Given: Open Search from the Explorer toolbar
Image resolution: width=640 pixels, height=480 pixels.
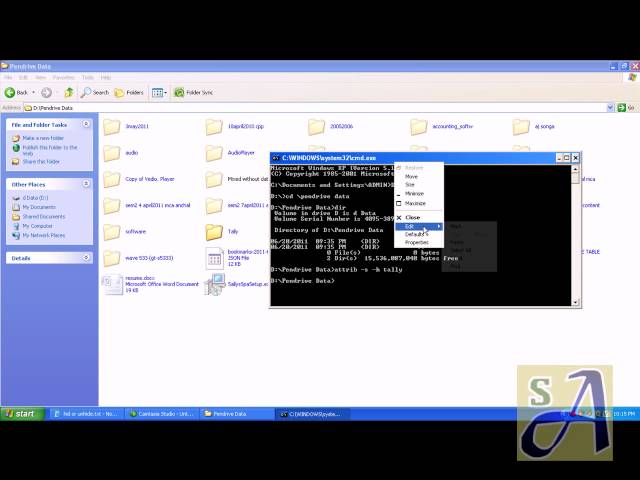Looking at the screenshot, I should (x=95, y=93).
